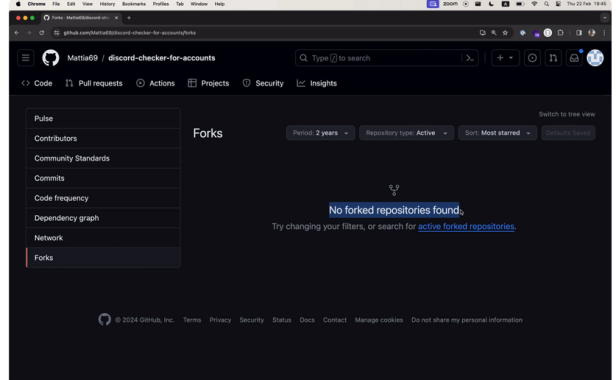Open the Manage cookies footer link
The image size is (616, 380).
pyautogui.click(x=379, y=320)
